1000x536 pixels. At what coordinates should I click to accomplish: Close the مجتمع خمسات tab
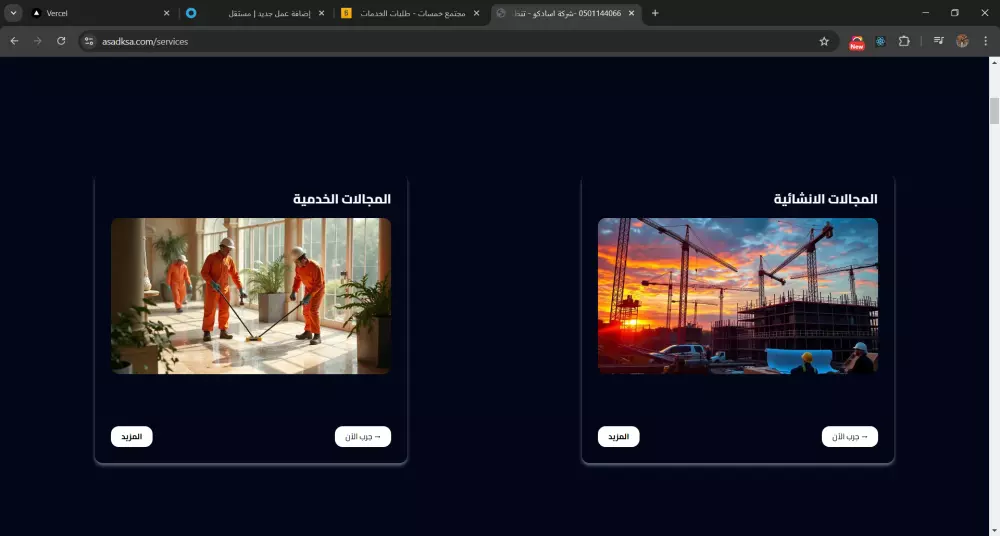[476, 13]
